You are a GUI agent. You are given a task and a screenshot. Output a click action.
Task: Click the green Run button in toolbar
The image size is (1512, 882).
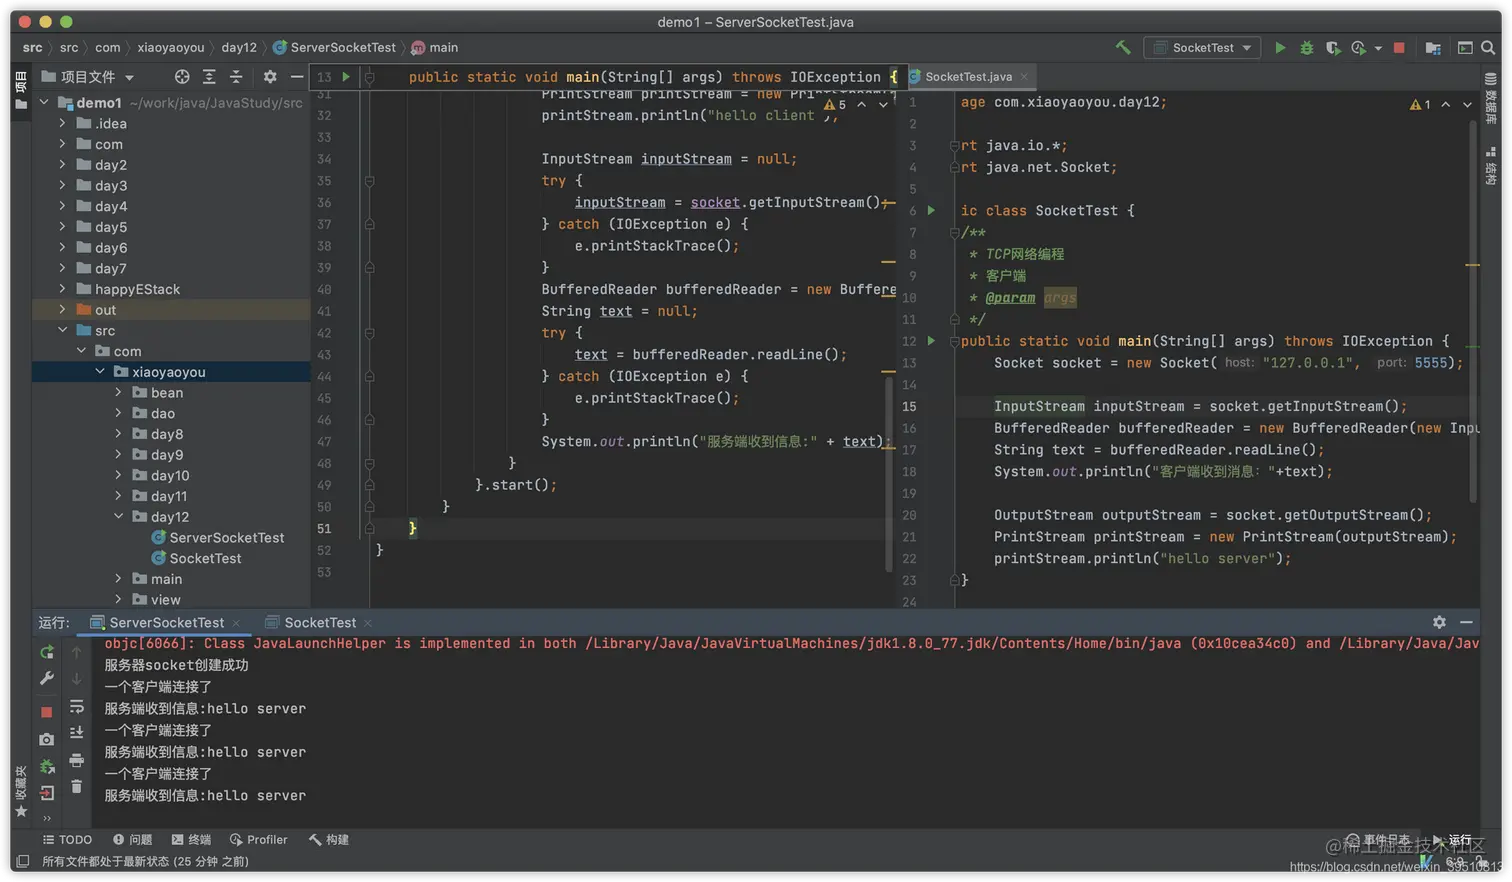click(x=1279, y=48)
